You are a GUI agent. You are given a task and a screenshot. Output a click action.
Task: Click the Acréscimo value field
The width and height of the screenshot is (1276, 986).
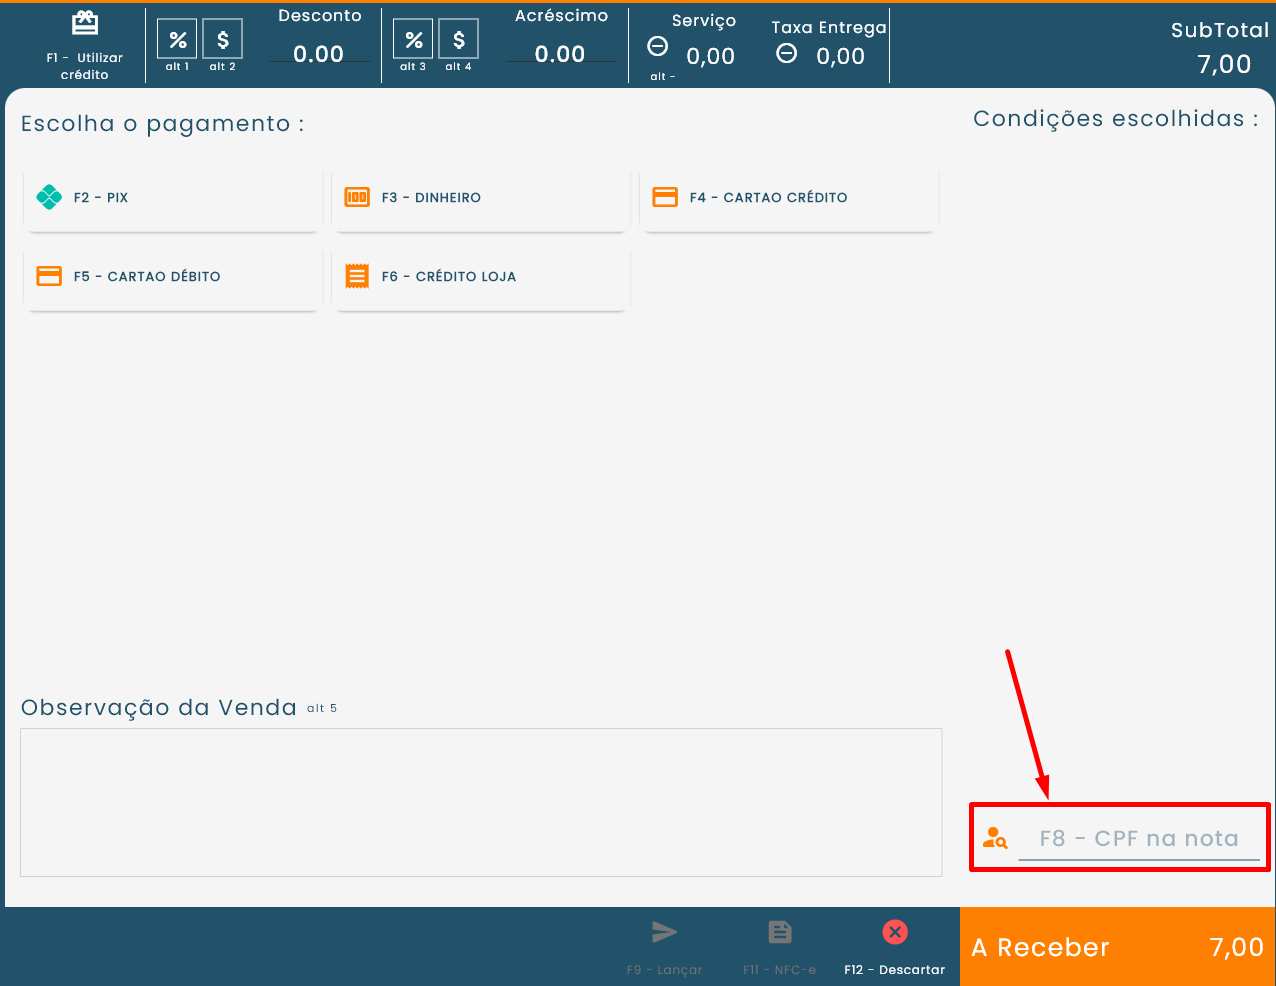click(x=560, y=54)
